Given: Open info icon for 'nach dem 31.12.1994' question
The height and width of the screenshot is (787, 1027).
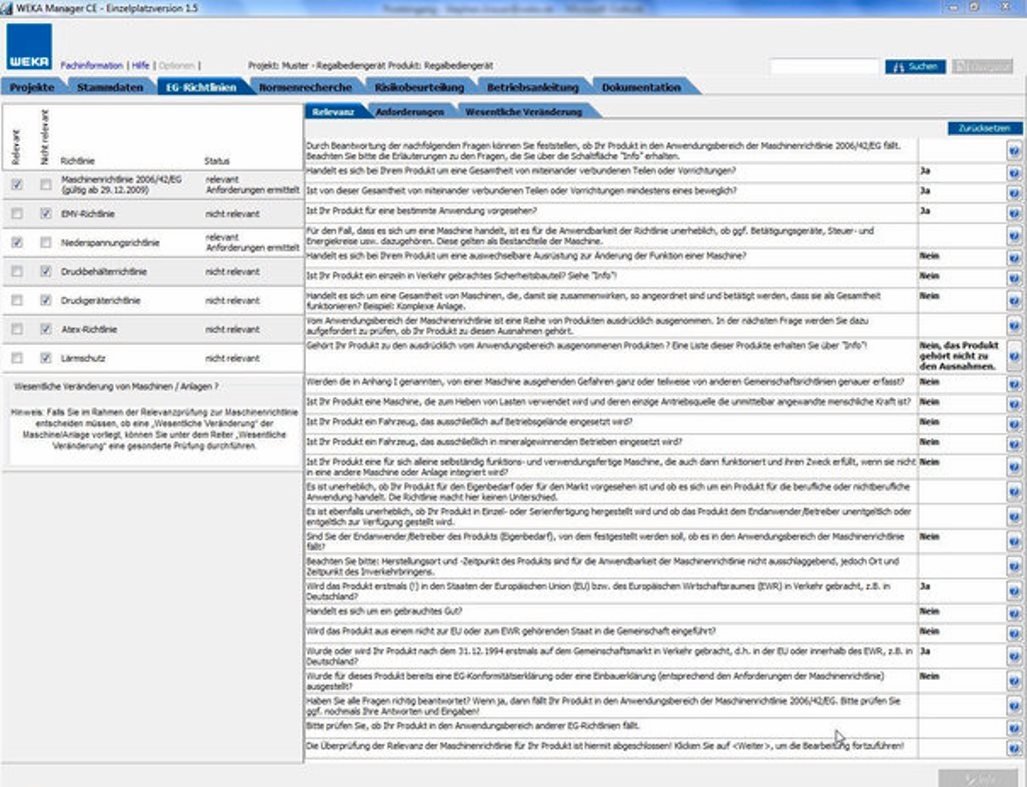Looking at the screenshot, I should 1015,657.
